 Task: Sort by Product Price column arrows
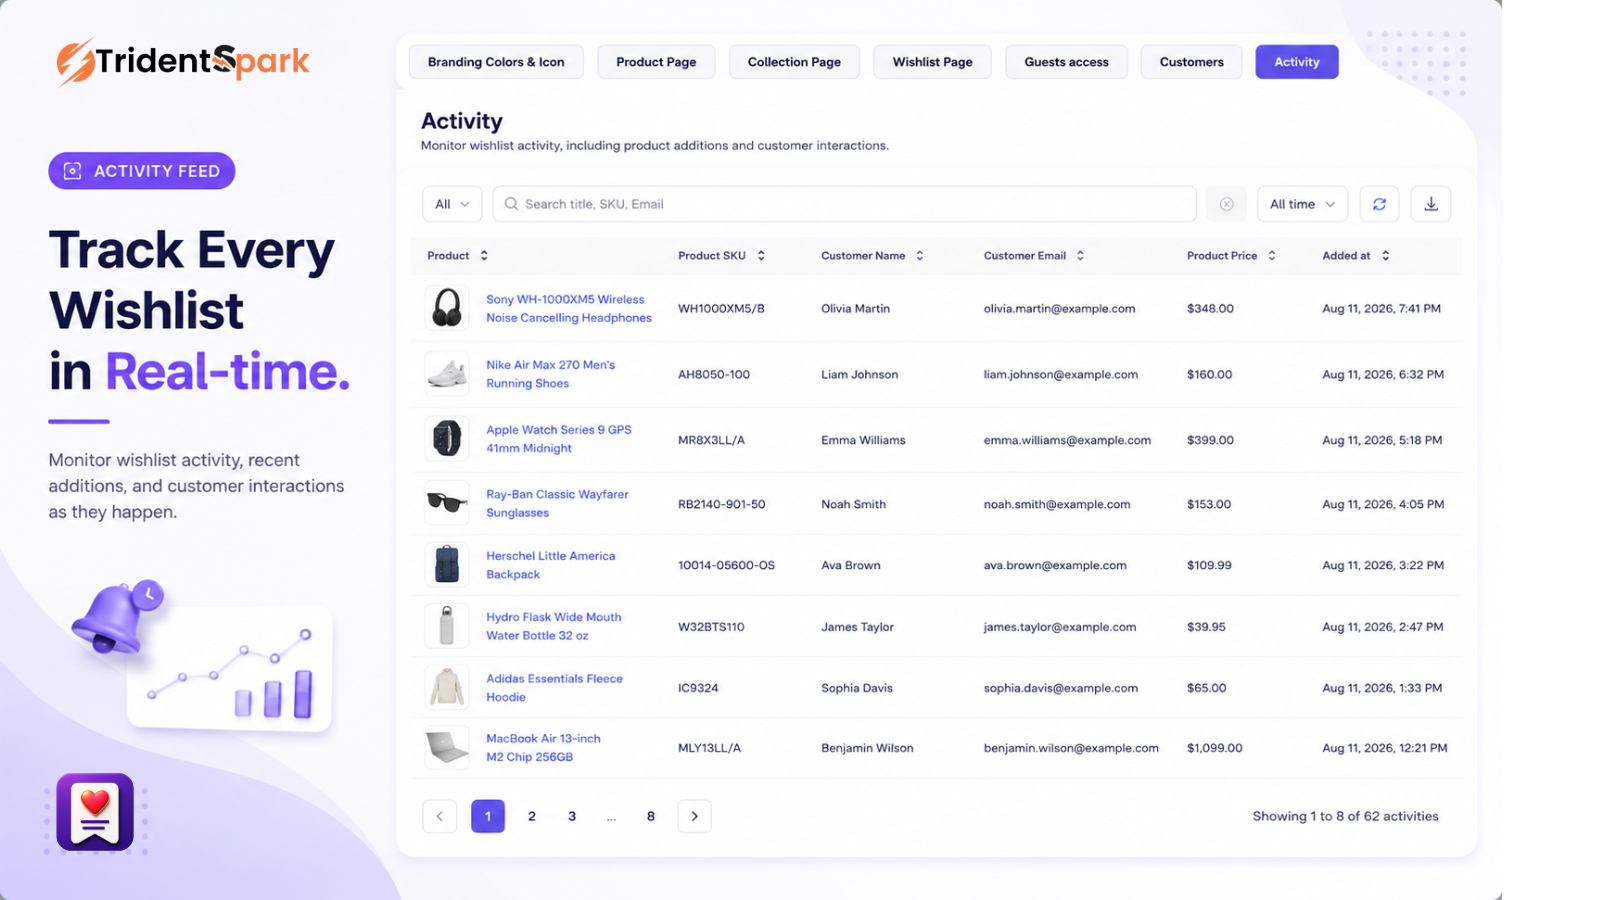(1272, 256)
